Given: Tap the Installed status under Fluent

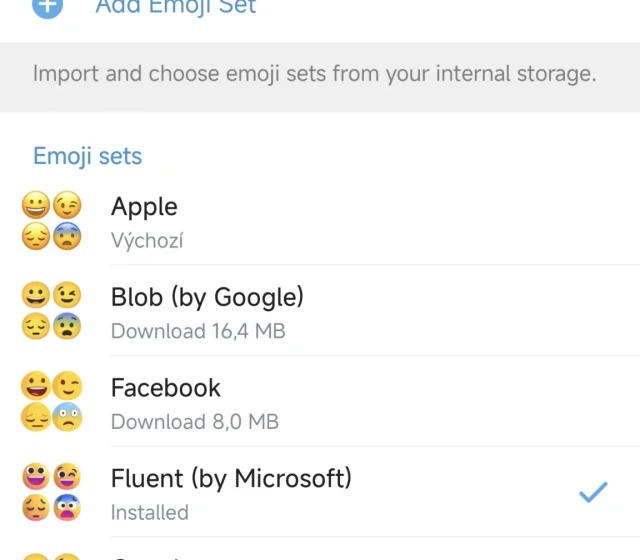Looking at the screenshot, I should (x=150, y=512).
